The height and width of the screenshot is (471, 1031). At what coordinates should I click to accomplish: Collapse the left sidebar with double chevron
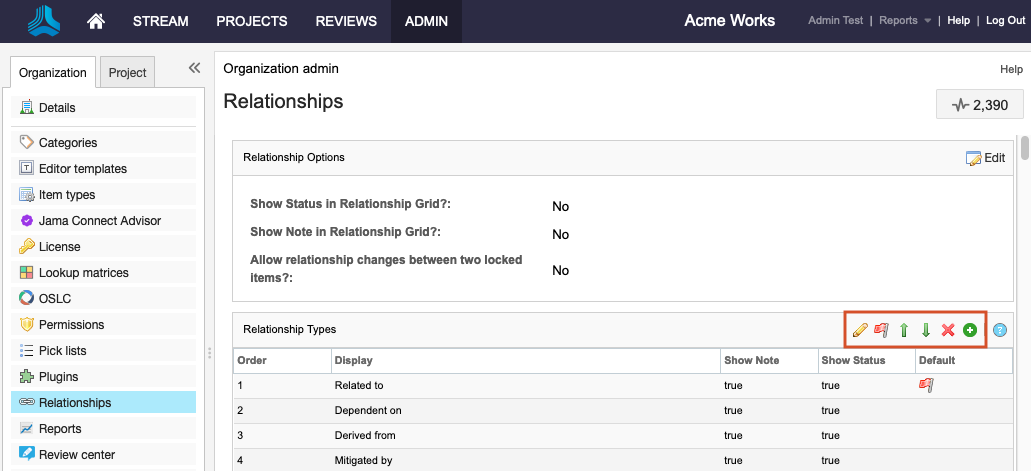194,67
